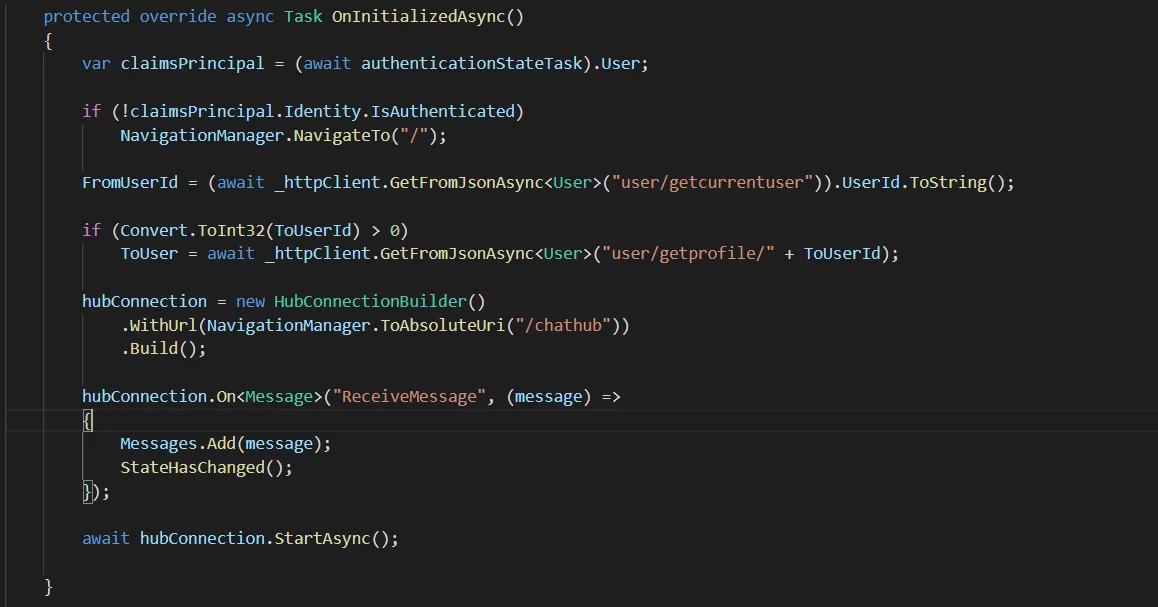
Task: Click the 'async' modifier in the method signature
Action: 250,17
